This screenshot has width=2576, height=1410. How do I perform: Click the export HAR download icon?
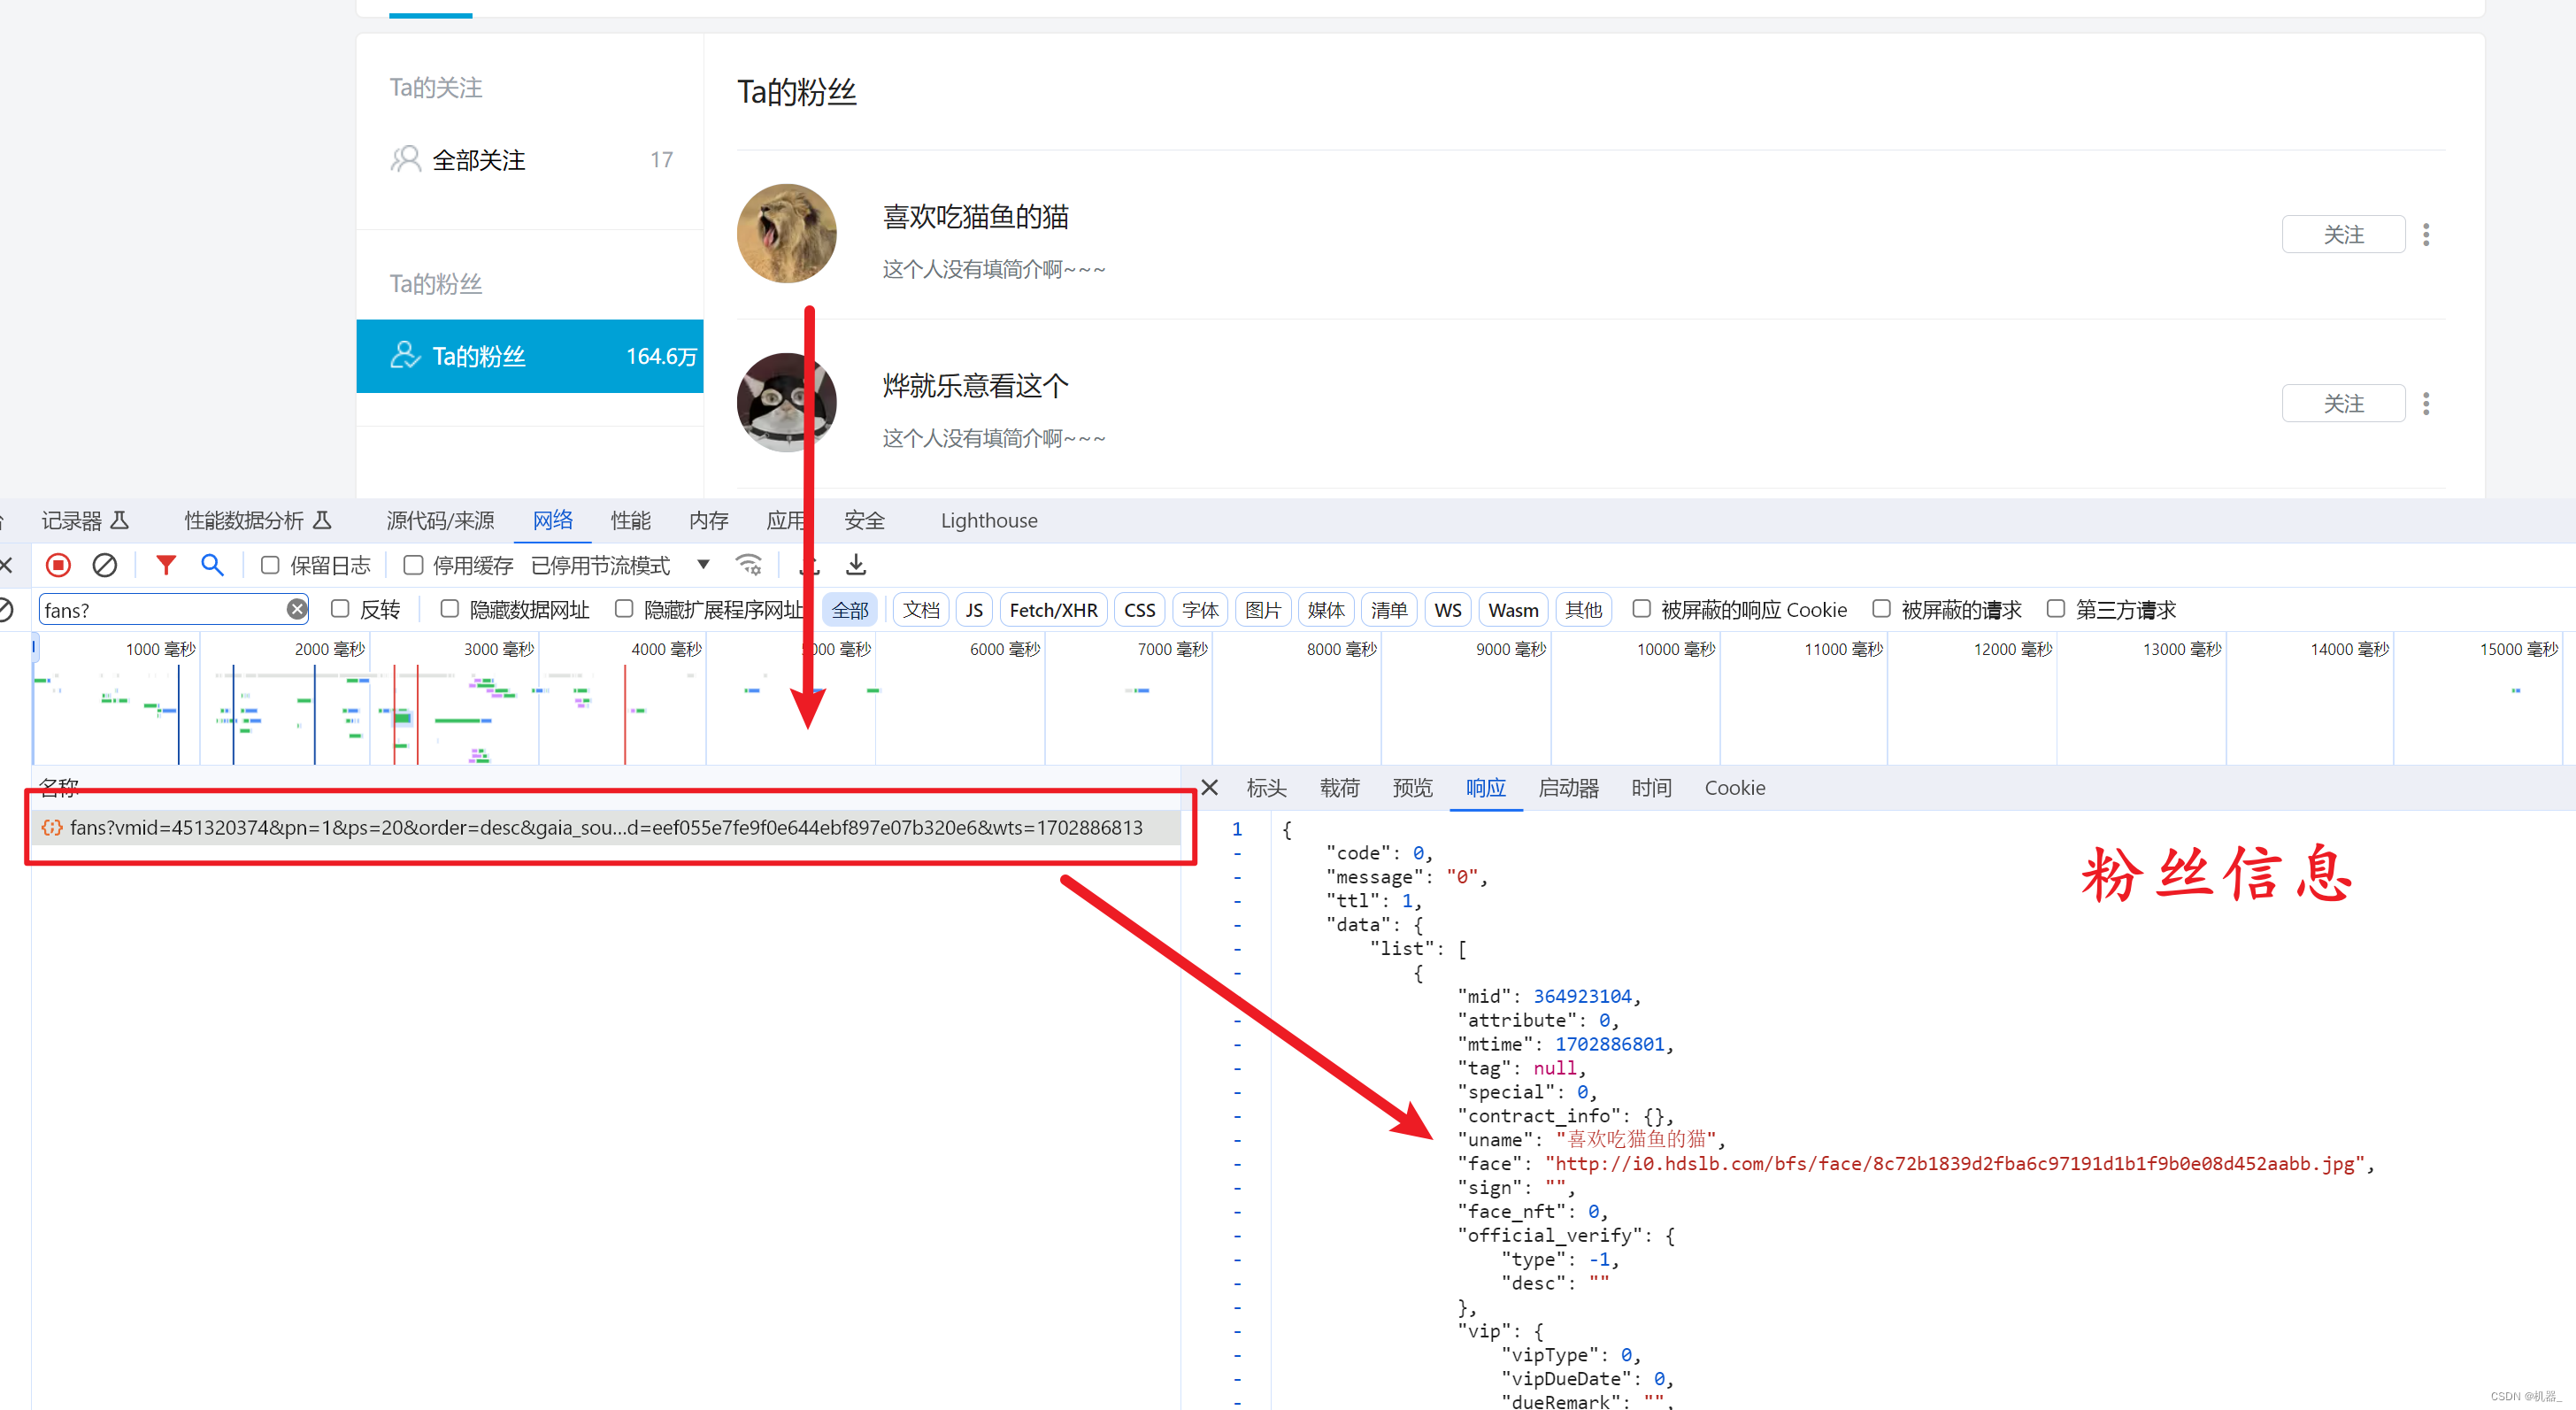(x=856, y=565)
